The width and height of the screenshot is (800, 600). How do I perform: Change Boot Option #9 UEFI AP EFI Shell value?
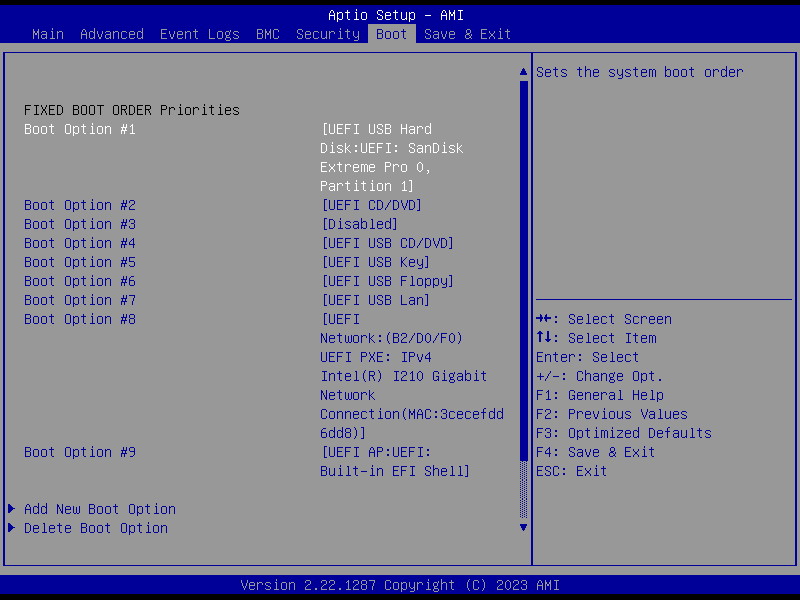pos(395,462)
